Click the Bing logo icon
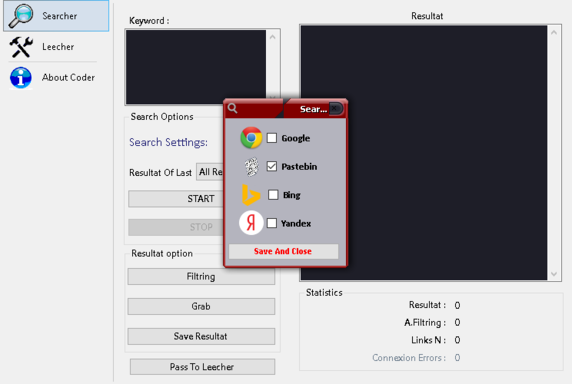Screen dimensions: 572x384 pos(251,195)
